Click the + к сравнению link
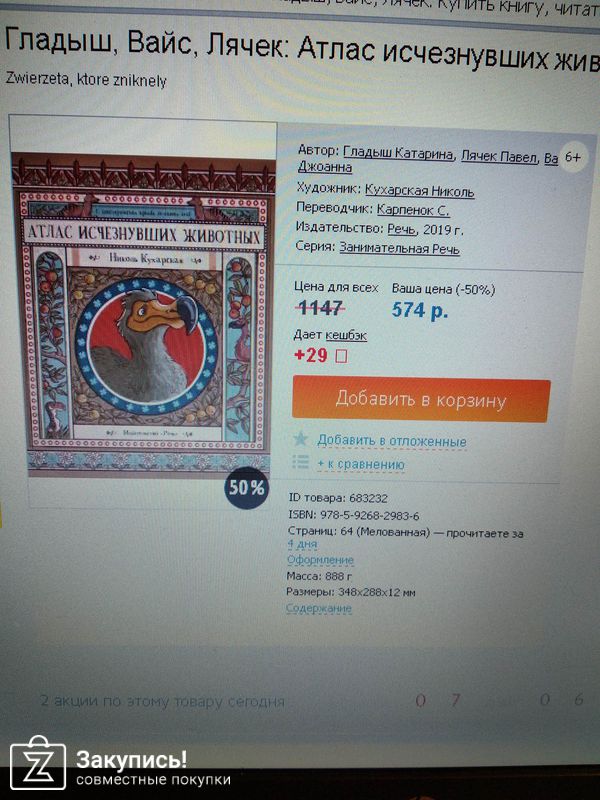Viewport: 600px width, 800px height. point(361,464)
